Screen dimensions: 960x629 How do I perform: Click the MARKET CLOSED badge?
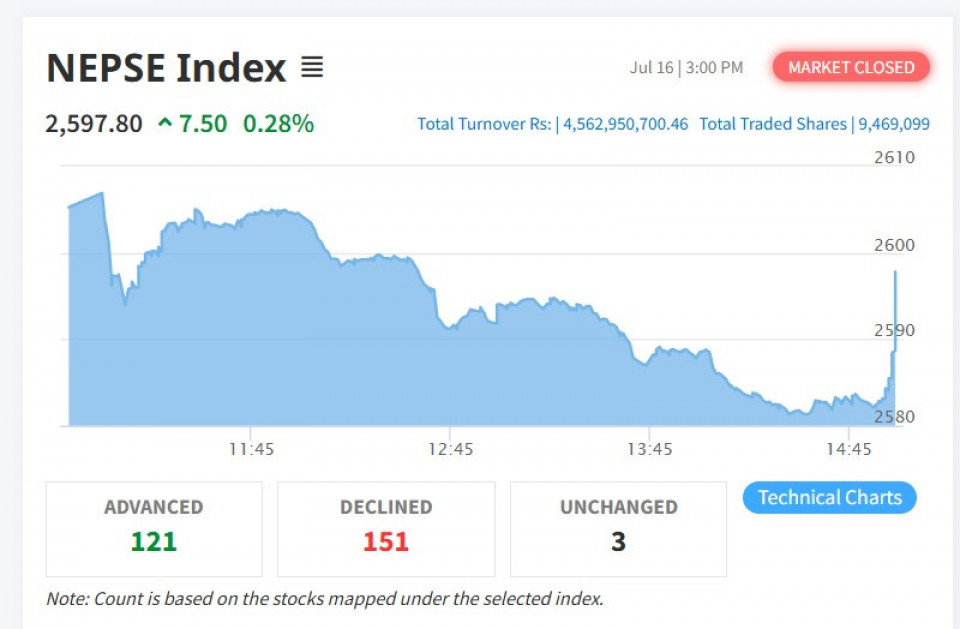coord(851,67)
